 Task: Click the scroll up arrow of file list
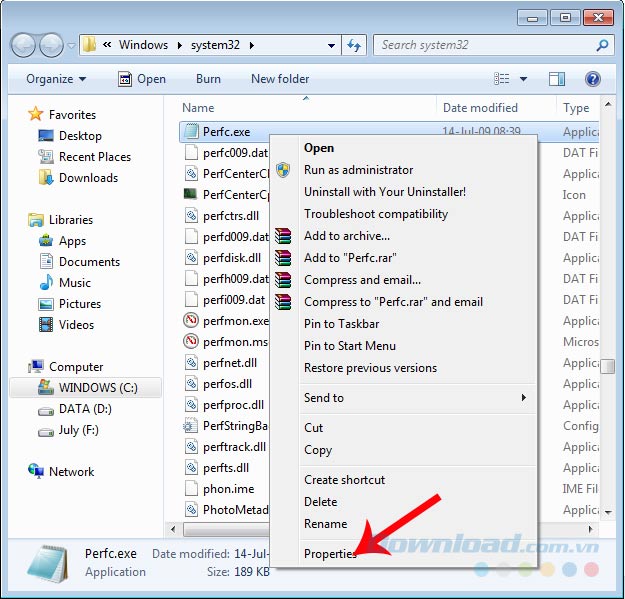tap(607, 104)
